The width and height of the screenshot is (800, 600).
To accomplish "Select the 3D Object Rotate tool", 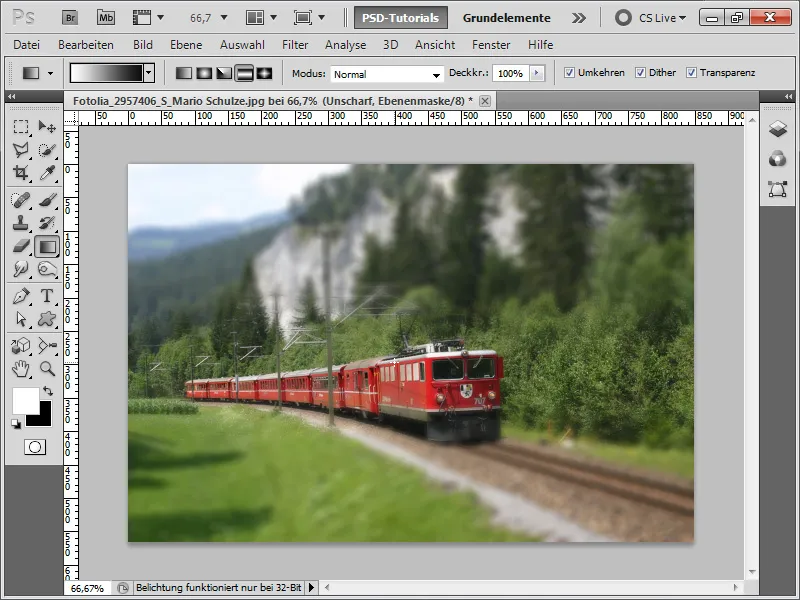I will [x=21, y=346].
